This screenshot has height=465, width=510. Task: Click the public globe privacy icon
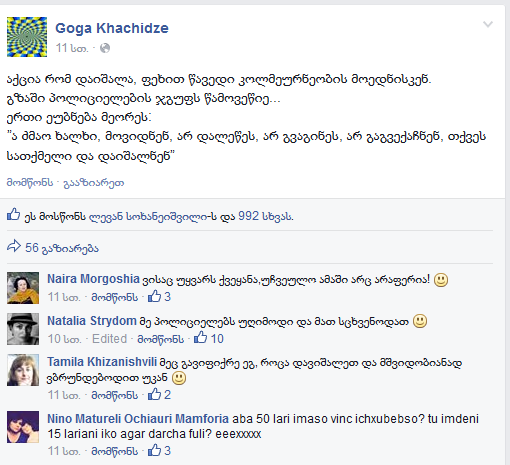pyautogui.click(x=105, y=48)
